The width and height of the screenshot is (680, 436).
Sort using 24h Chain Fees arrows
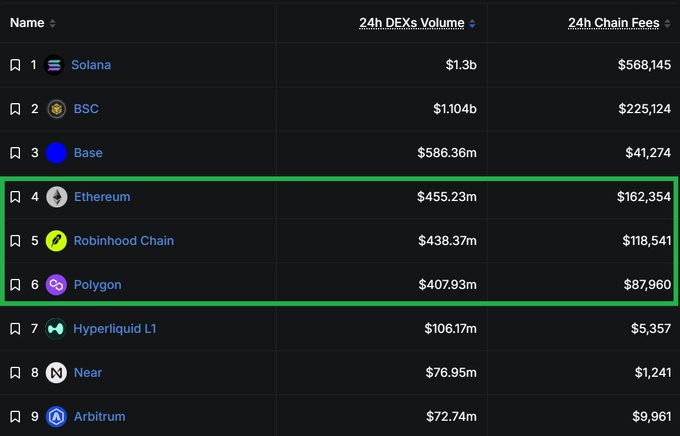[667, 23]
